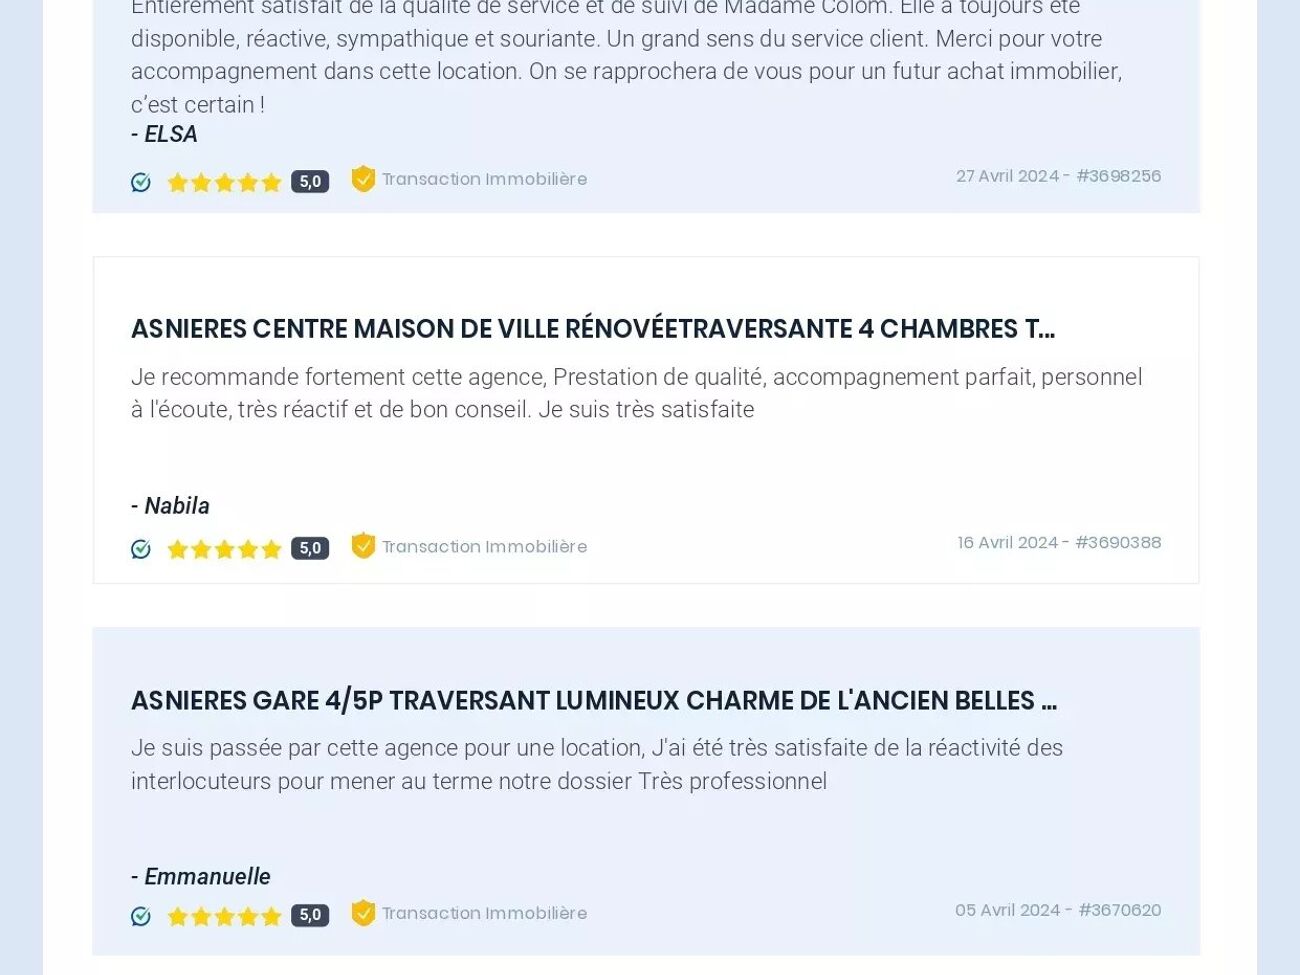Click the 5,0 score badge on Nabila's review
This screenshot has height=975, width=1300.
point(310,548)
